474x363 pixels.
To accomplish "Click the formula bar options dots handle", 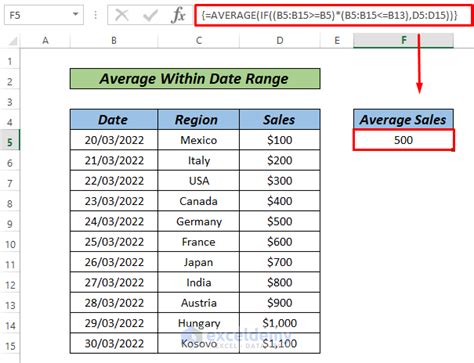I will click(x=96, y=15).
